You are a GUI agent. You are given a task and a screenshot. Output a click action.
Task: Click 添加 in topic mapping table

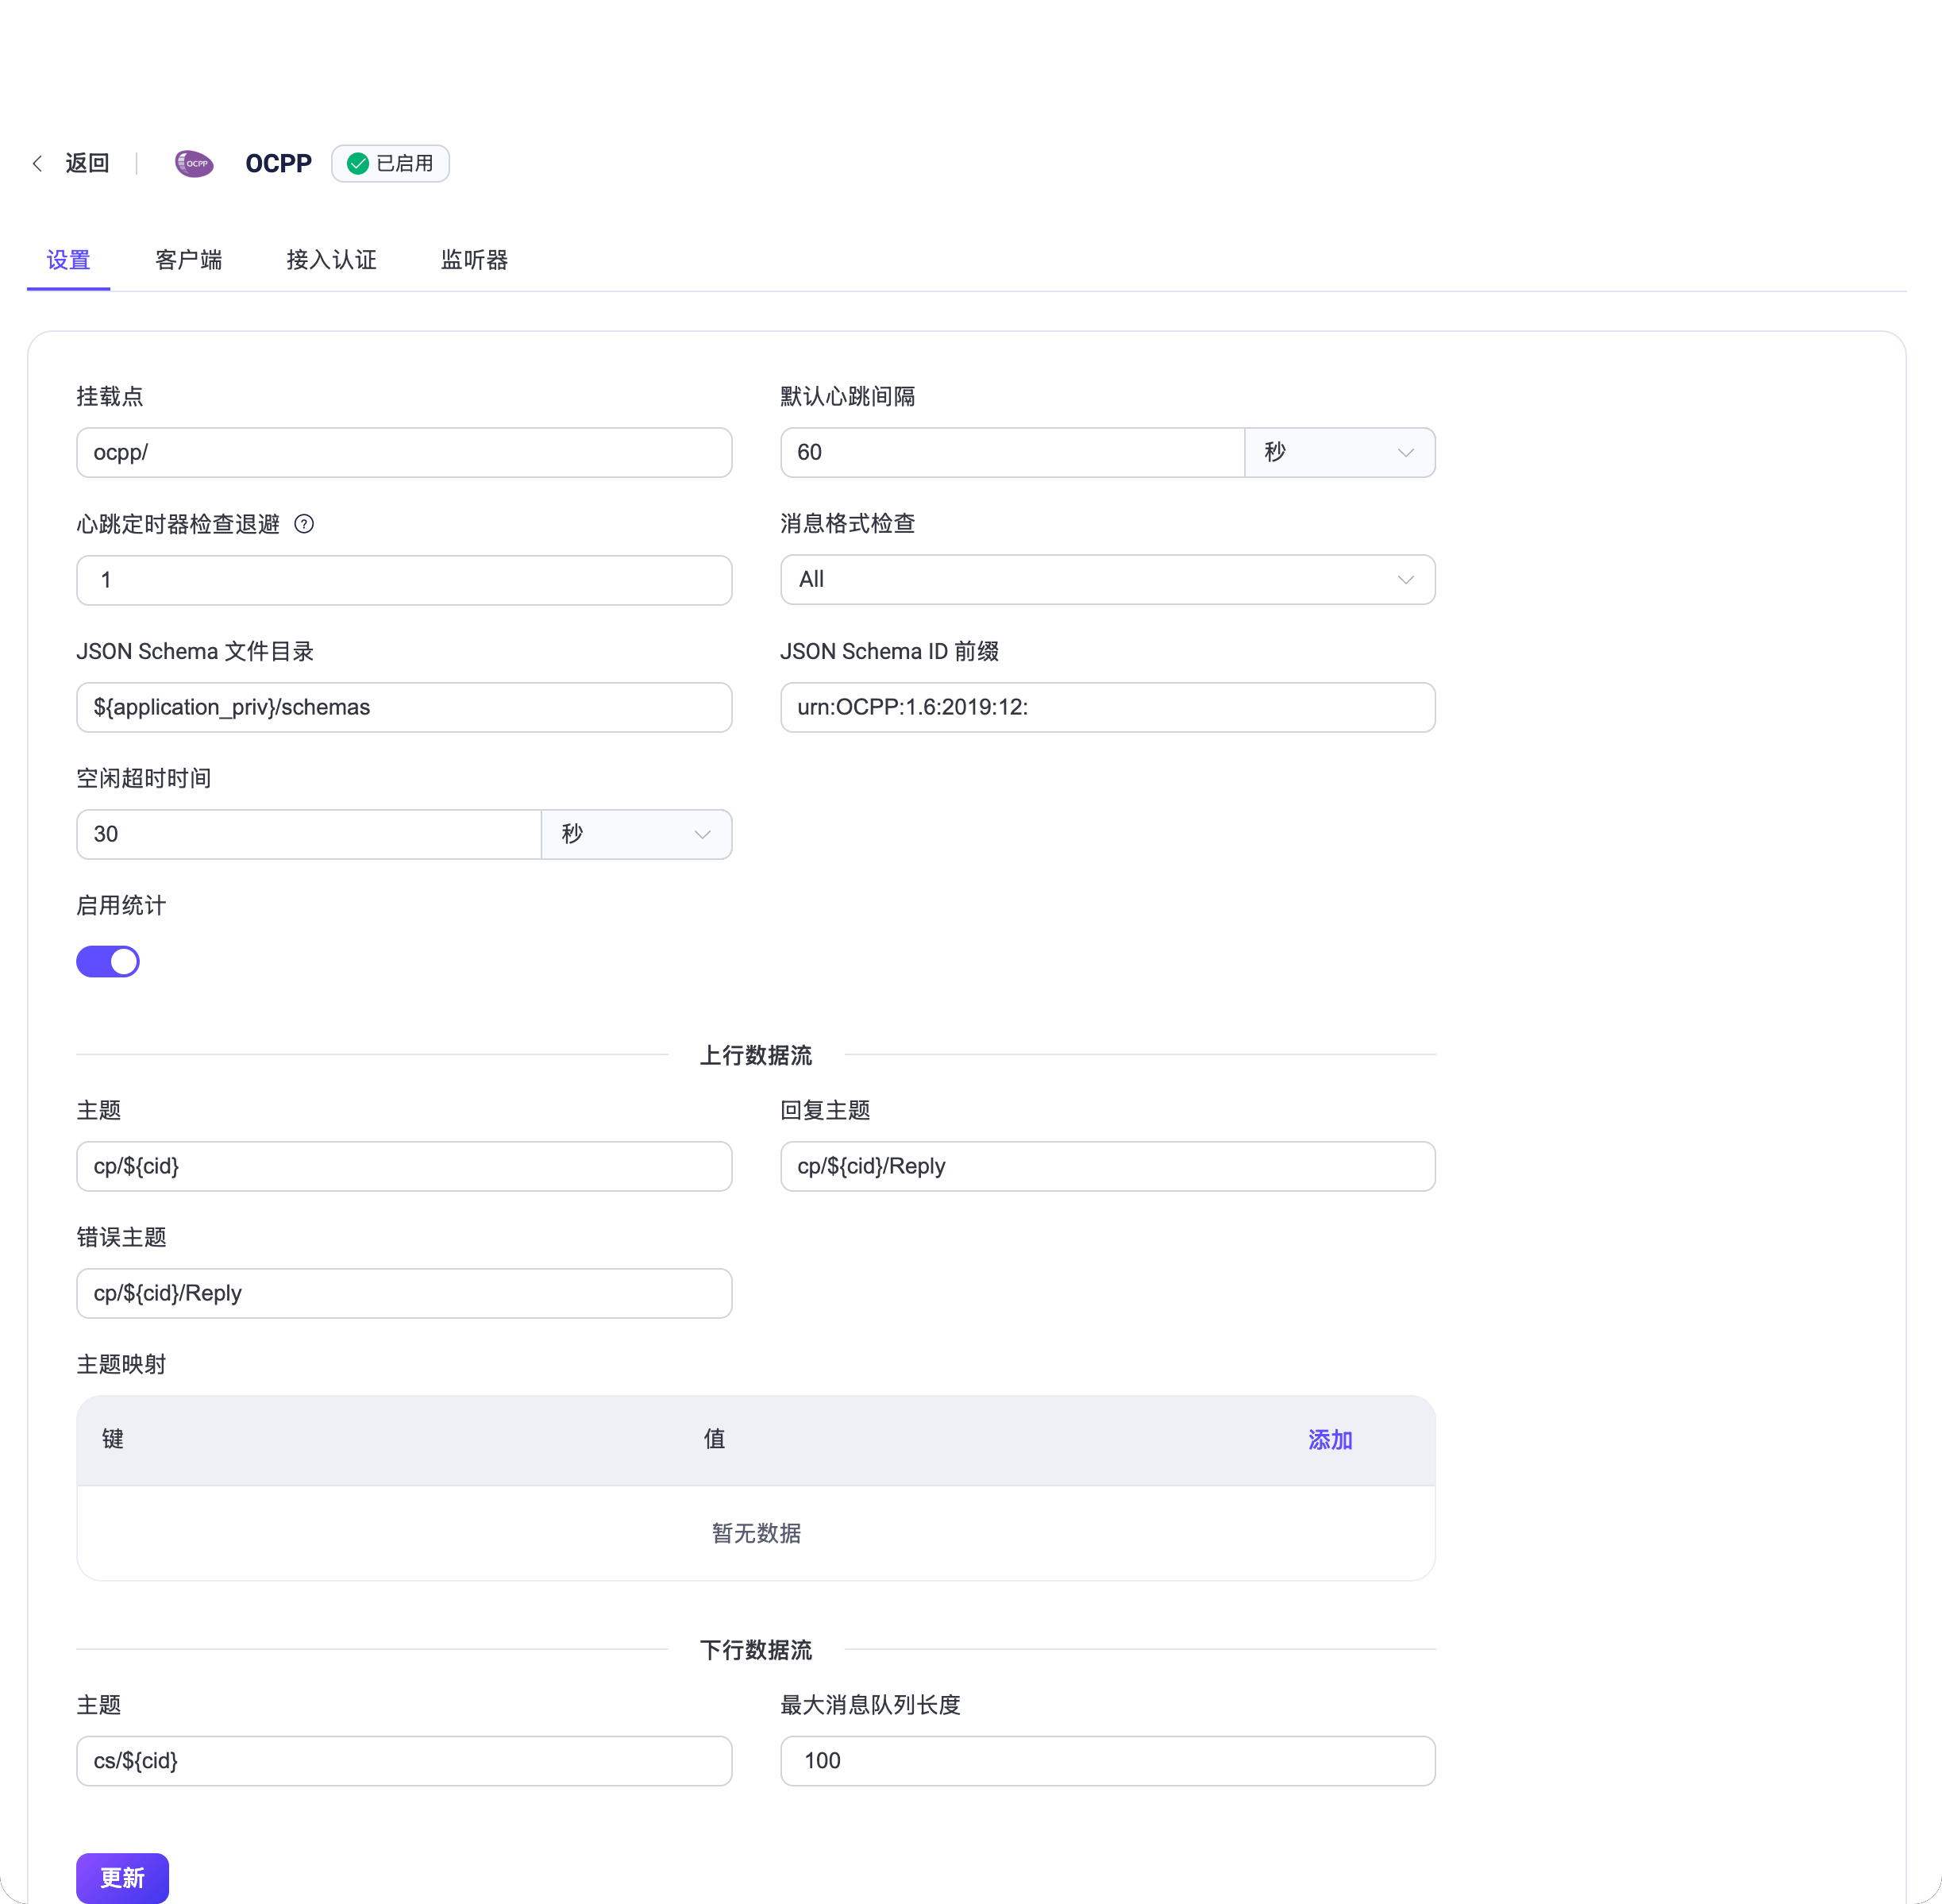(1329, 1440)
